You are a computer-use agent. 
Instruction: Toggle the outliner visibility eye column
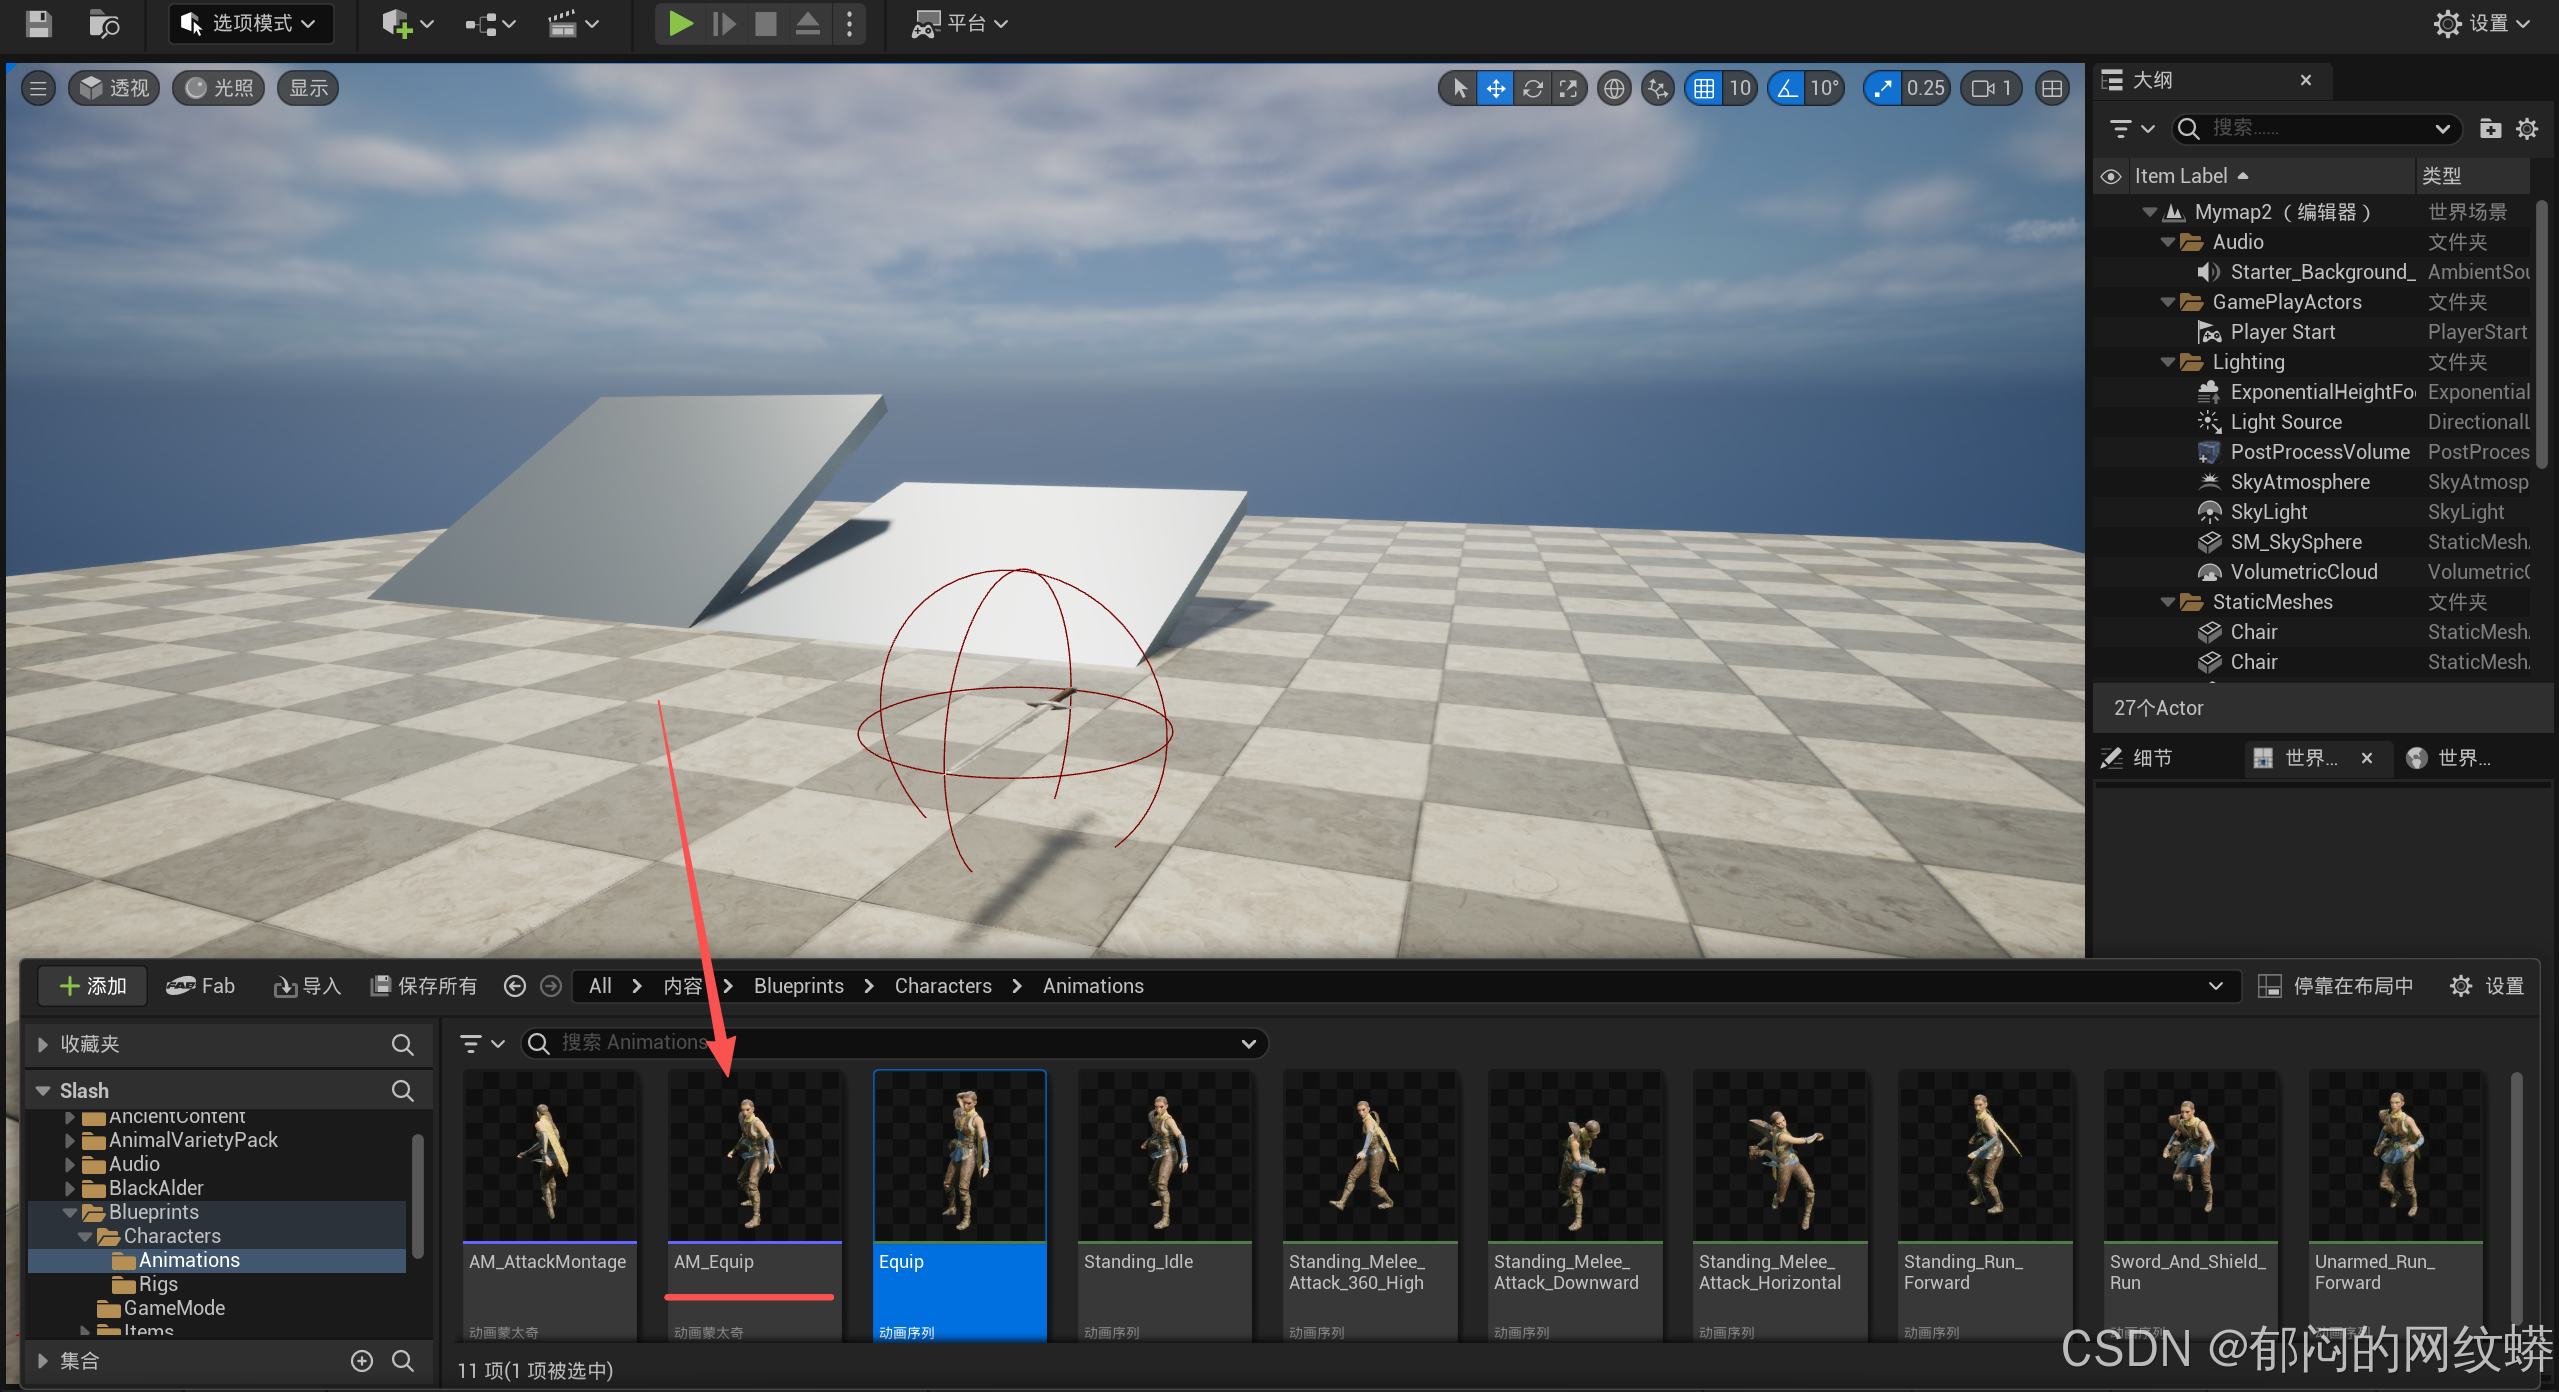(2110, 176)
